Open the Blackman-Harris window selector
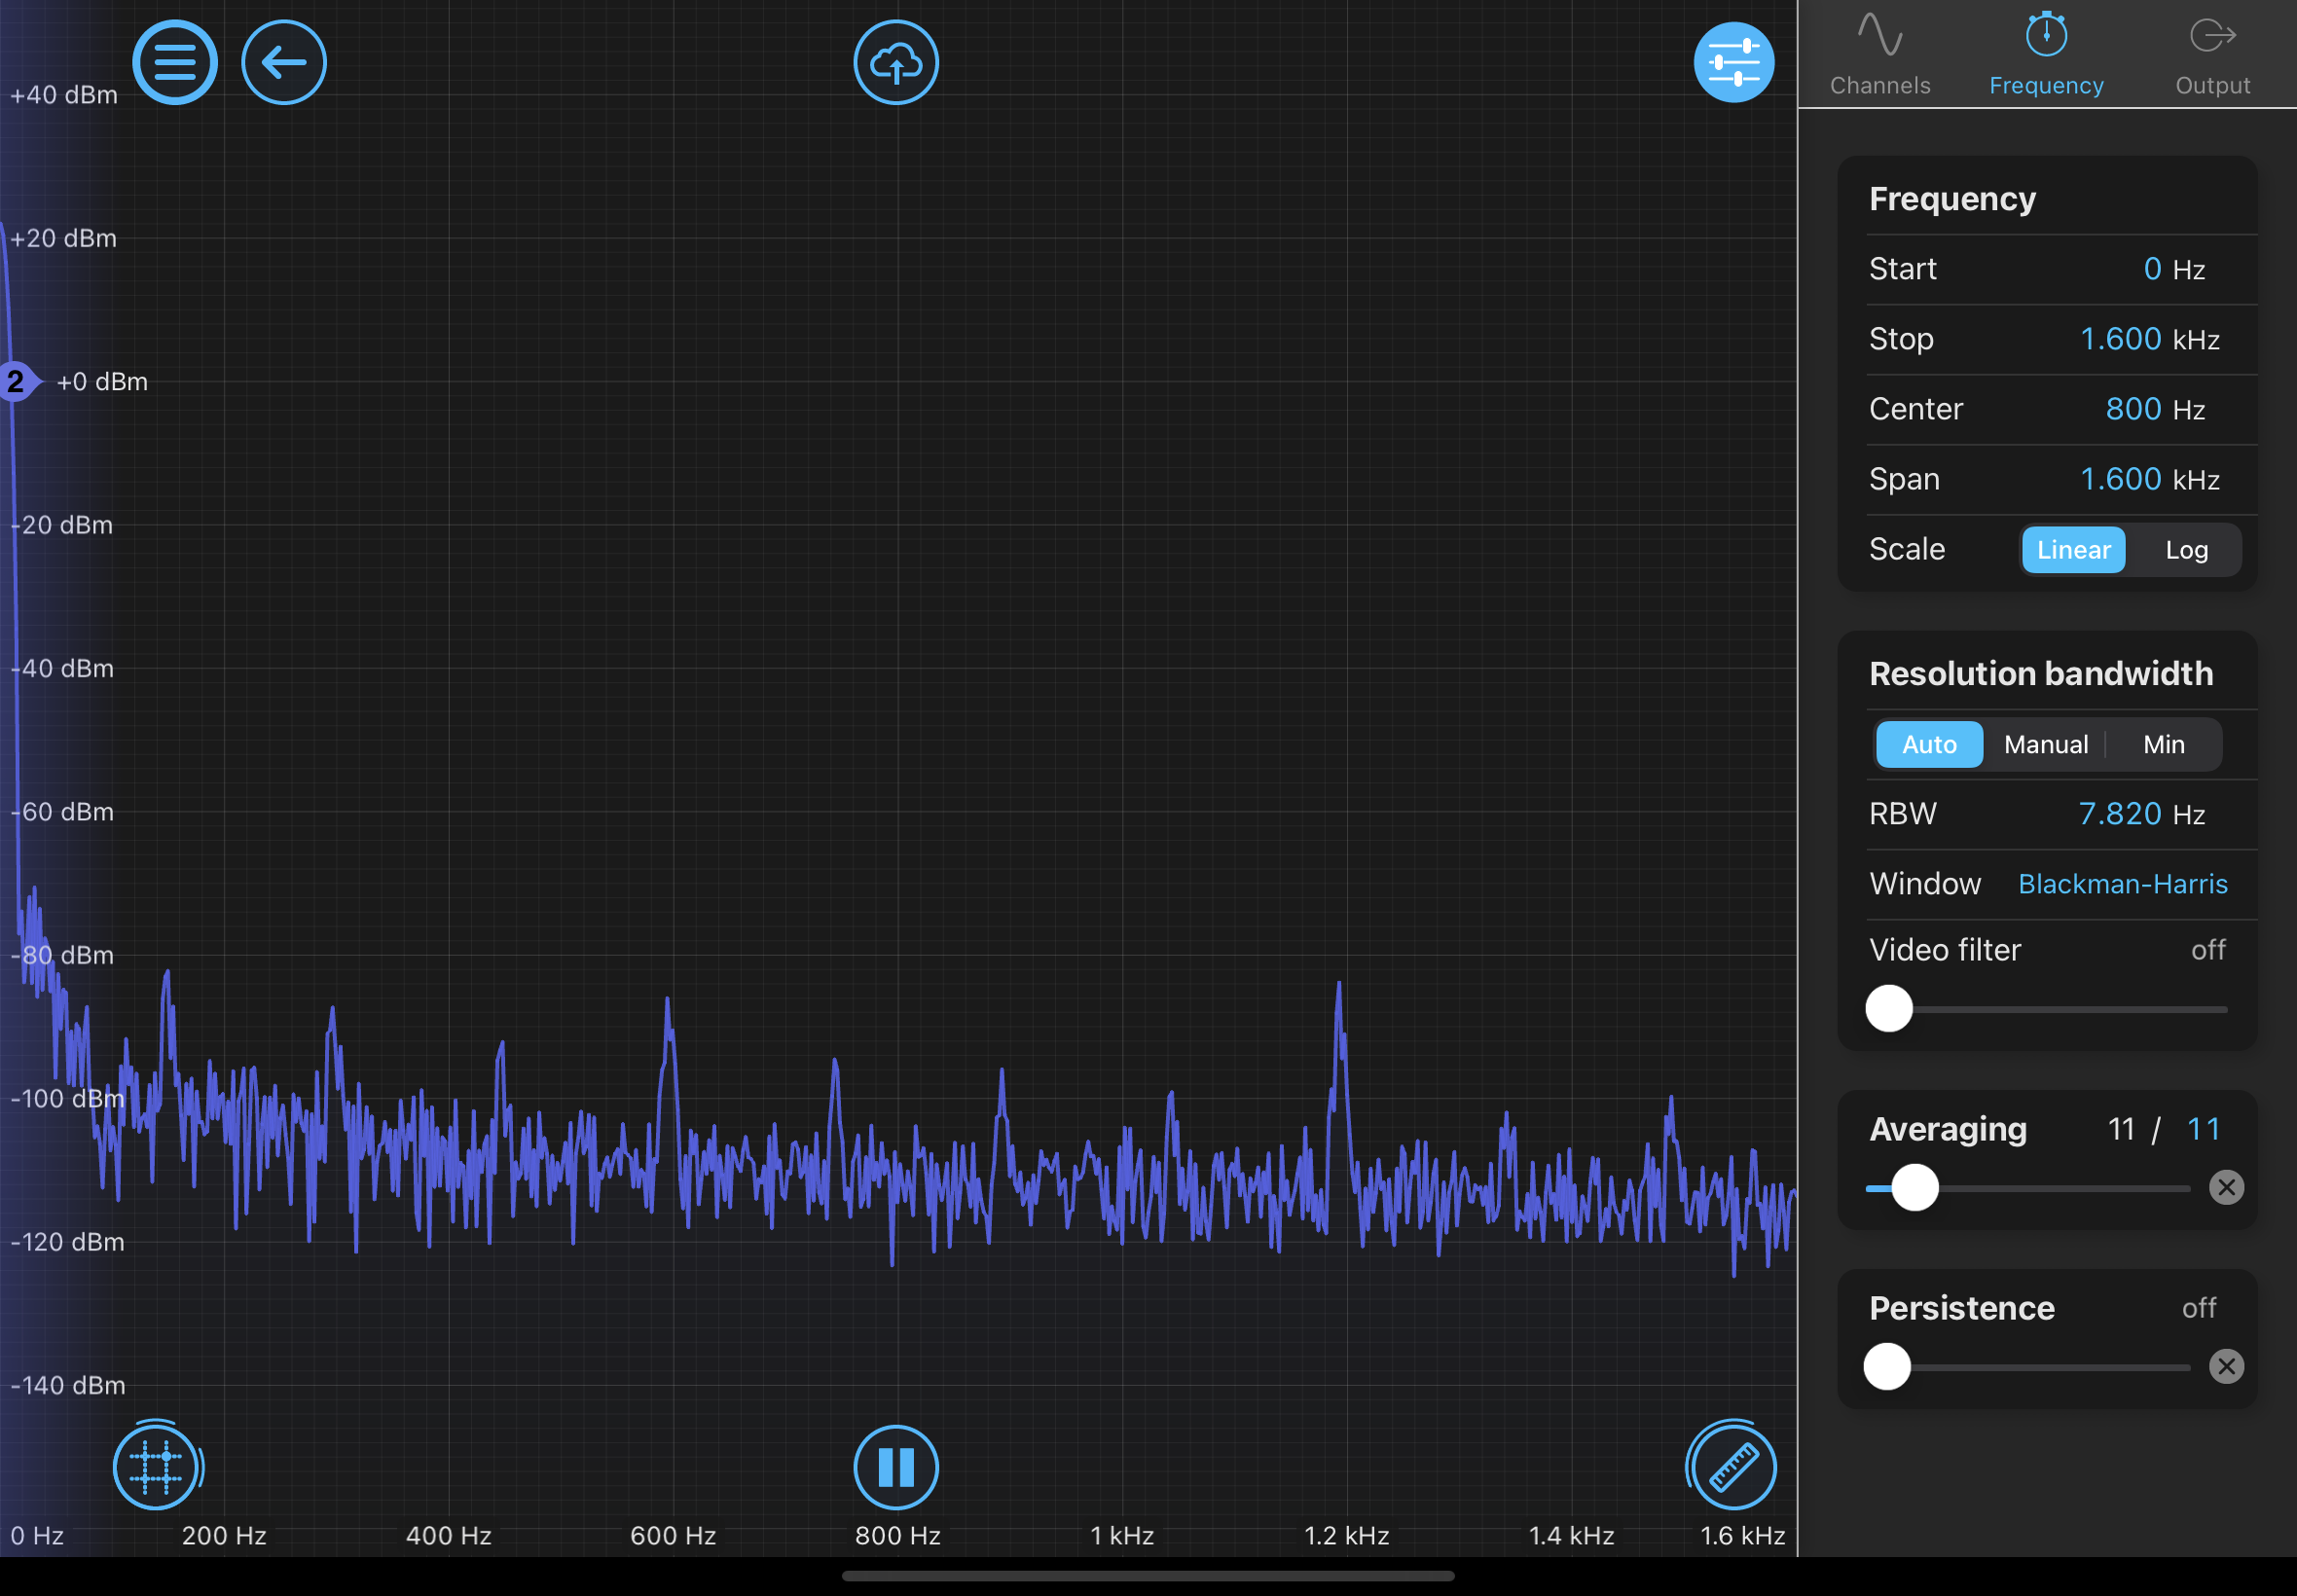The height and width of the screenshot is (1596, 2297). 2122,884
